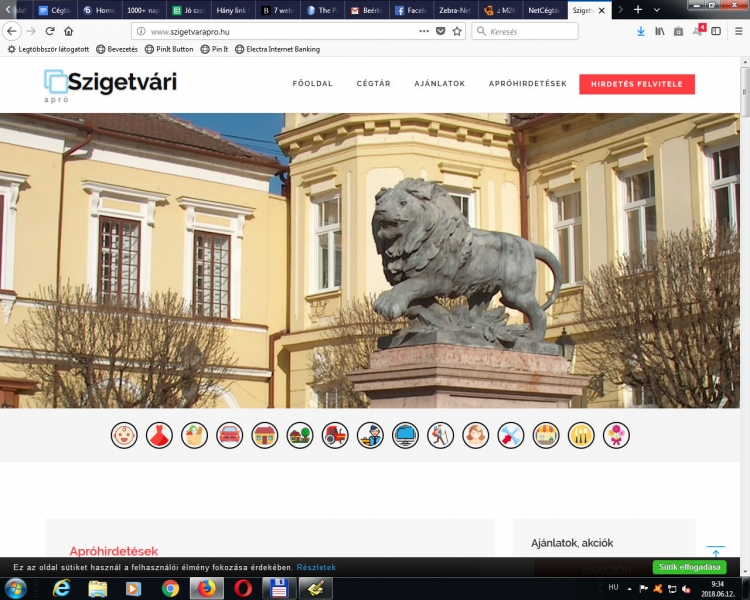Image resolution: width=750 pixels, height=600 pixels.
Task: Launch Opera from the taskbar
Action: click(243, 589)
